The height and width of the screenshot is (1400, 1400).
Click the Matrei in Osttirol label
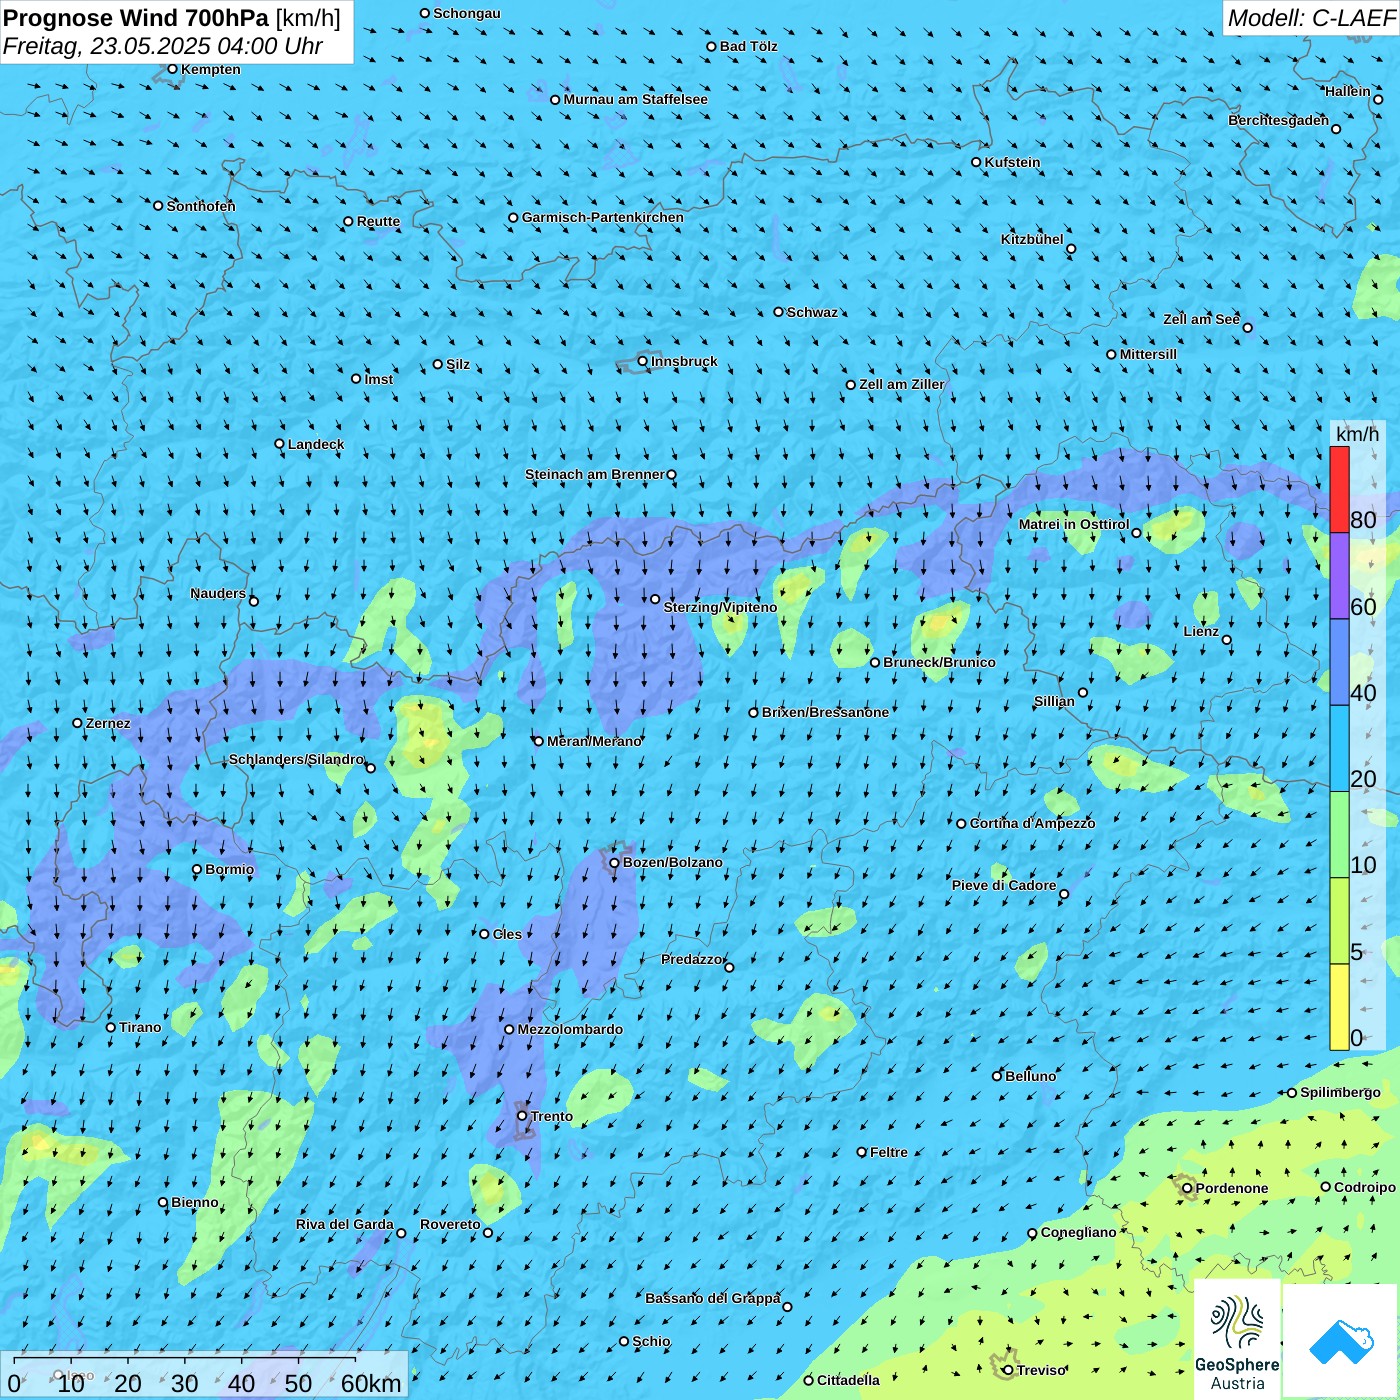(x=1074, y=524)
